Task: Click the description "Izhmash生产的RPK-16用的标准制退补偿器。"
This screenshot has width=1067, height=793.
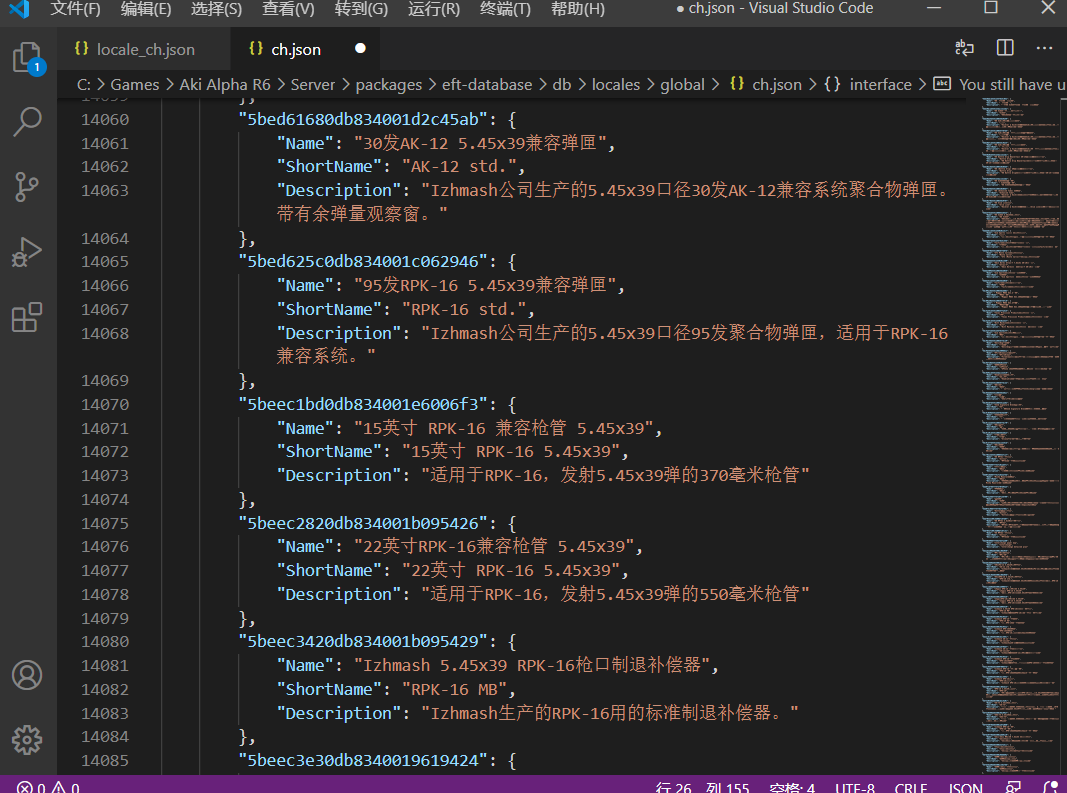Action: coord(610,713)
